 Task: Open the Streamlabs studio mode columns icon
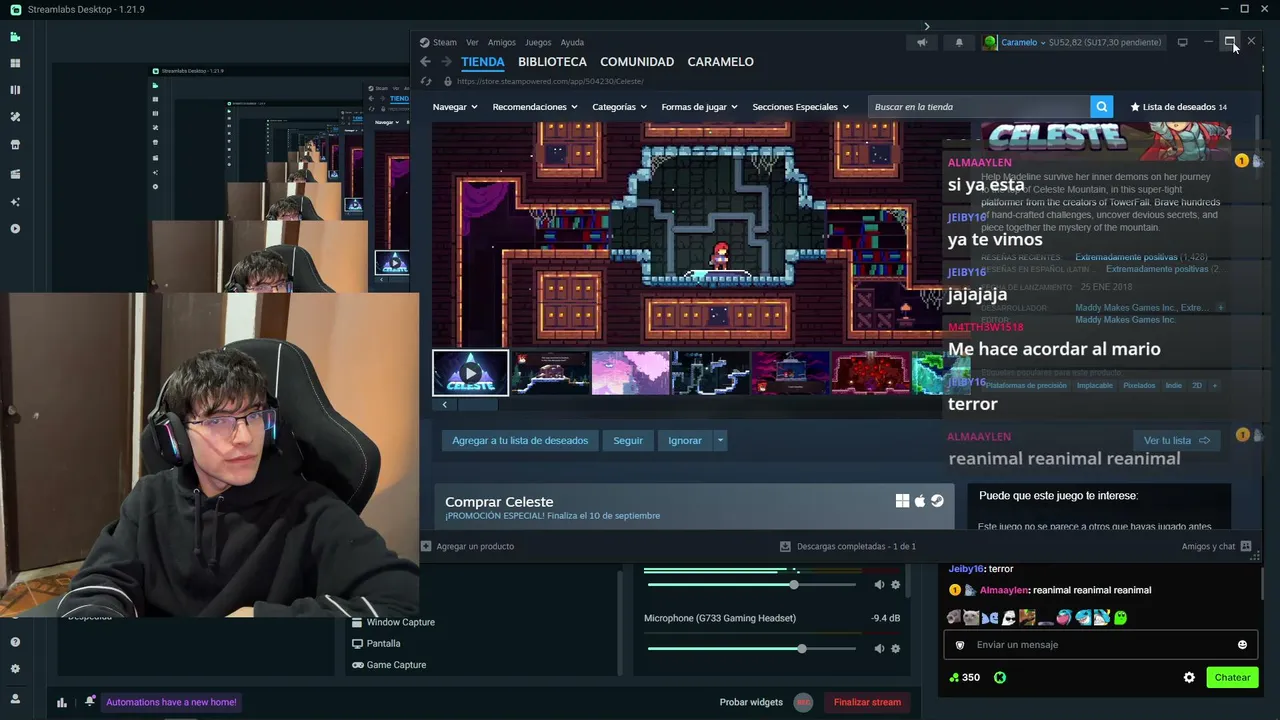pyautogui.click(x=15, y=90)
